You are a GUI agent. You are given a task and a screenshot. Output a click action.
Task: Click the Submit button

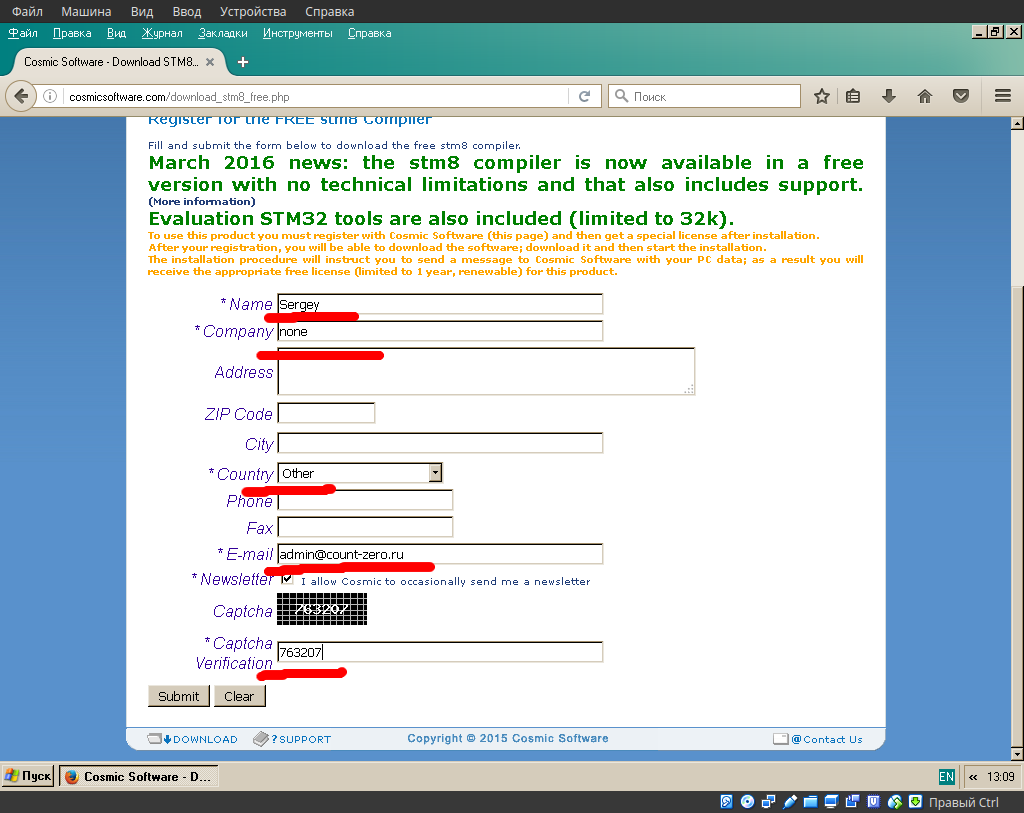click(x=178, y=696)
